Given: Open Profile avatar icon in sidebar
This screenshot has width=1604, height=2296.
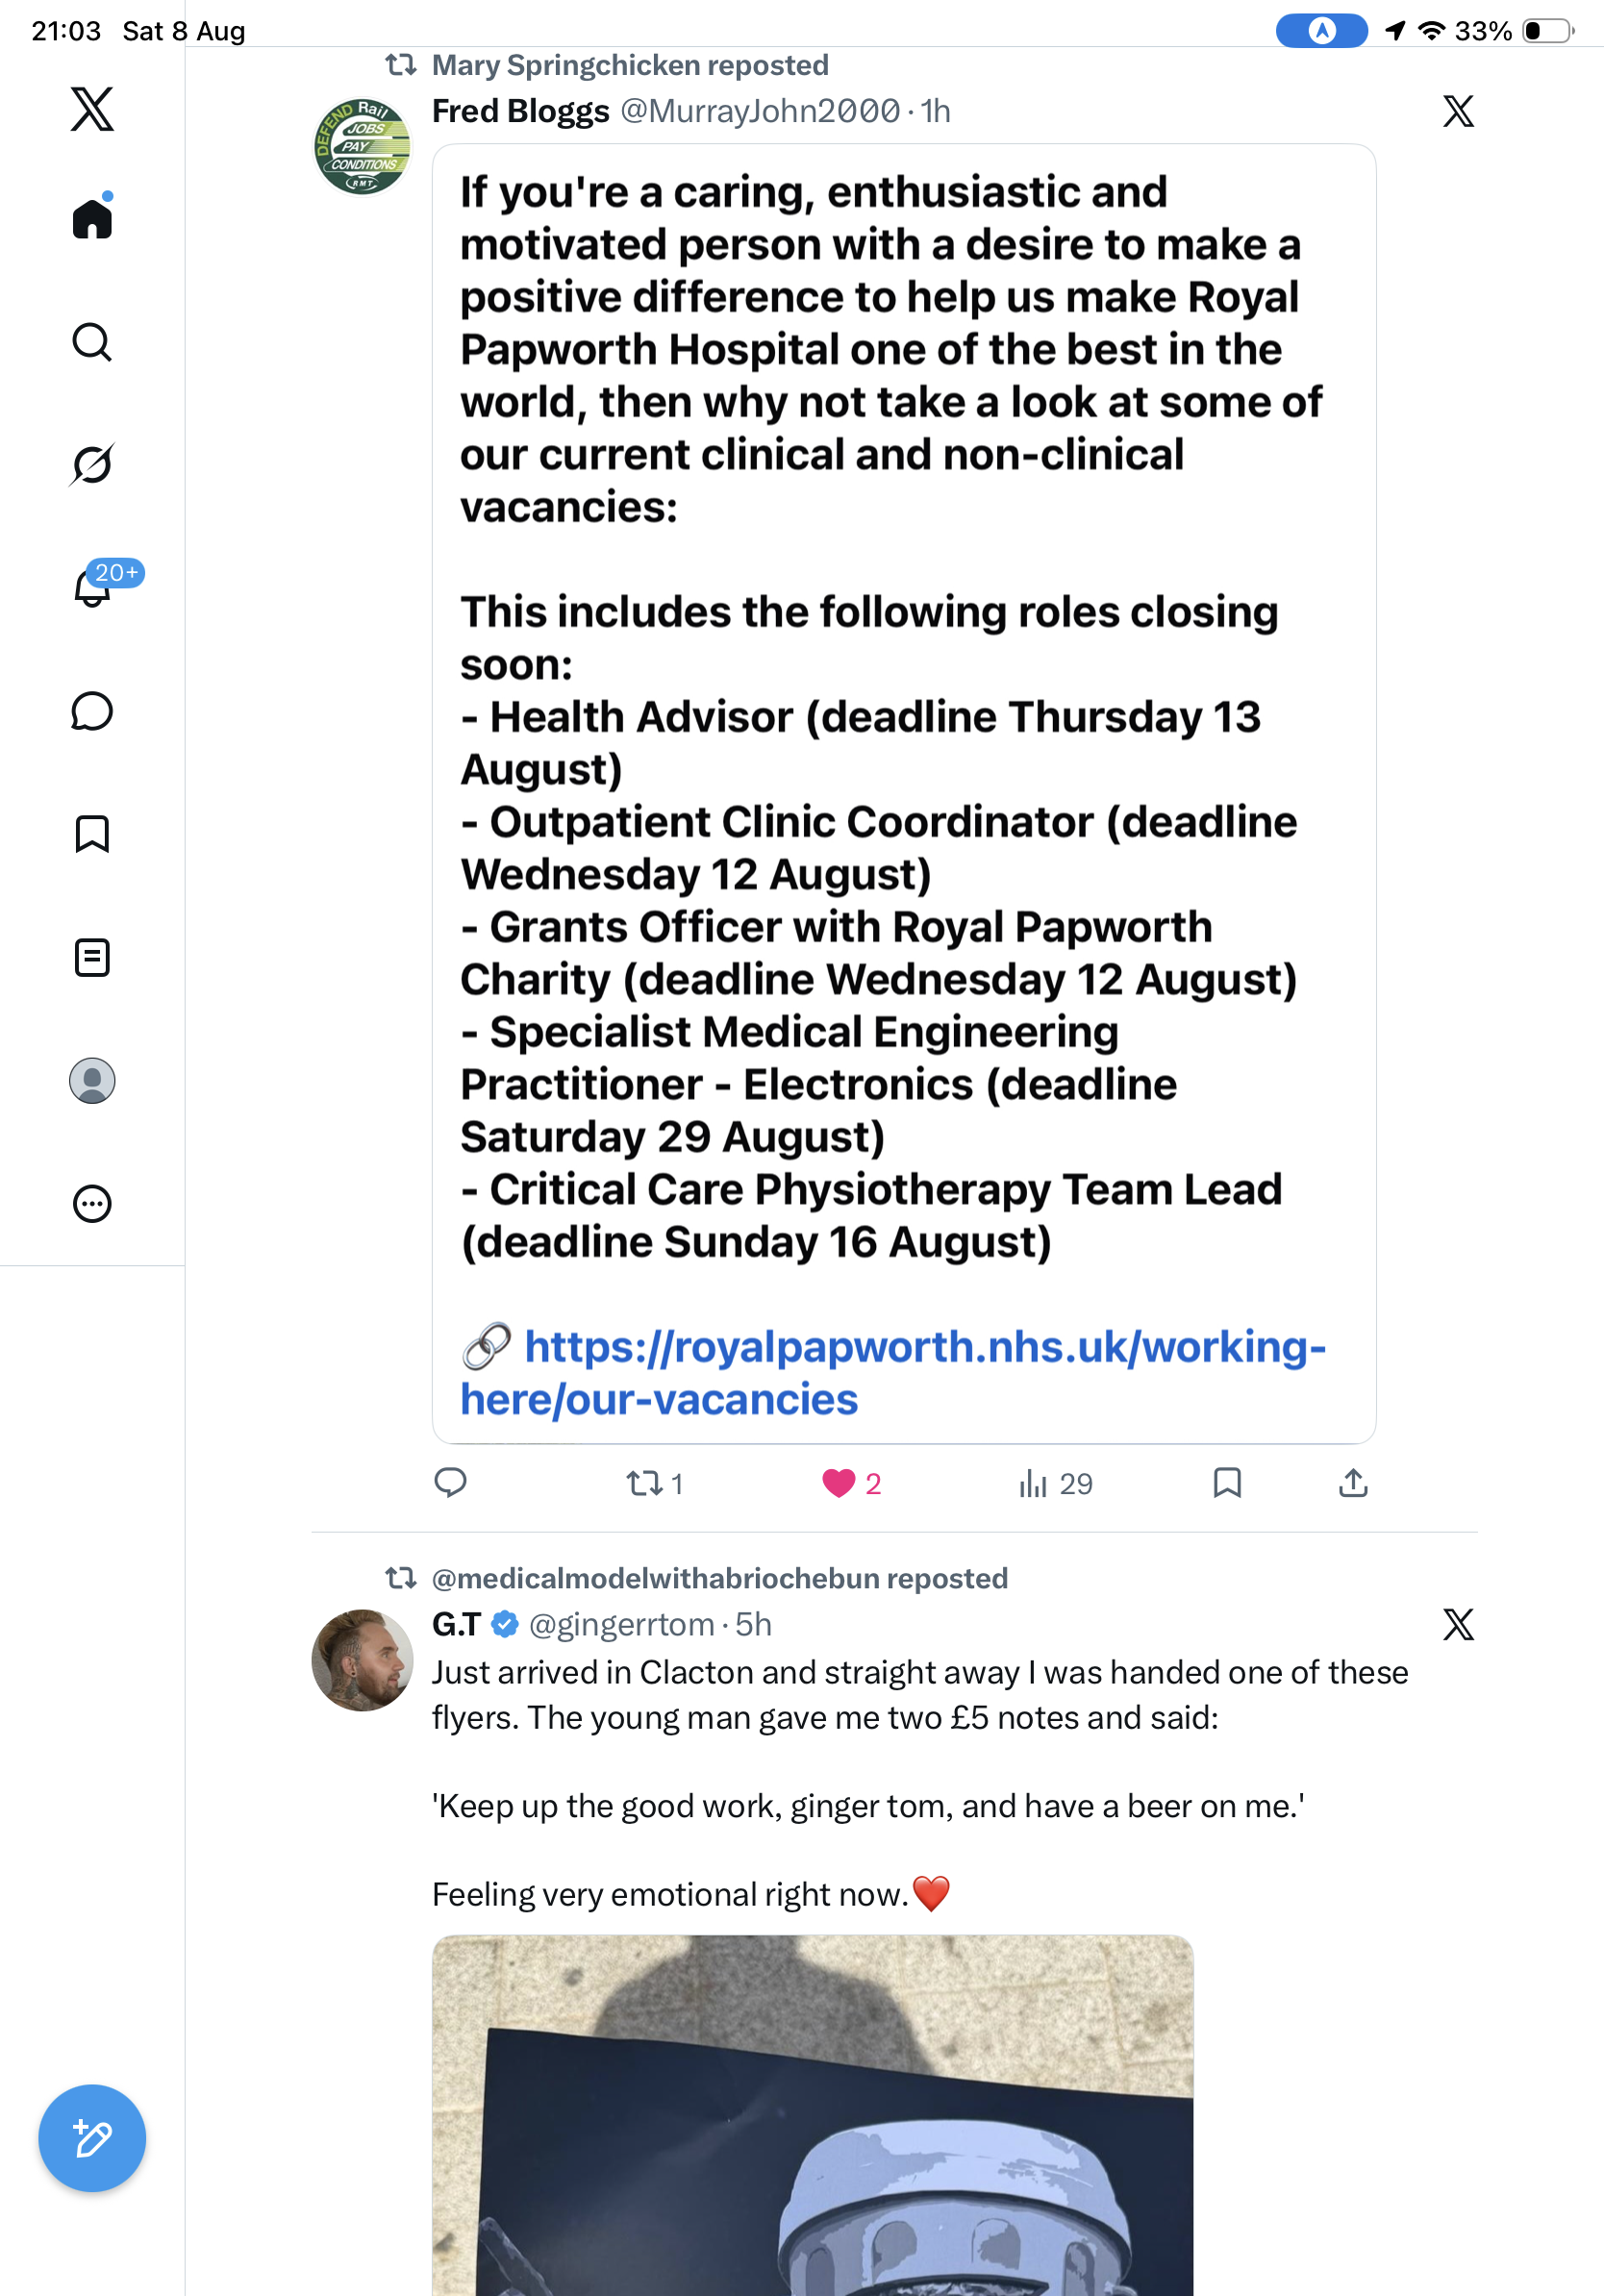Looking at the screenshot, I should (92, 1081).
